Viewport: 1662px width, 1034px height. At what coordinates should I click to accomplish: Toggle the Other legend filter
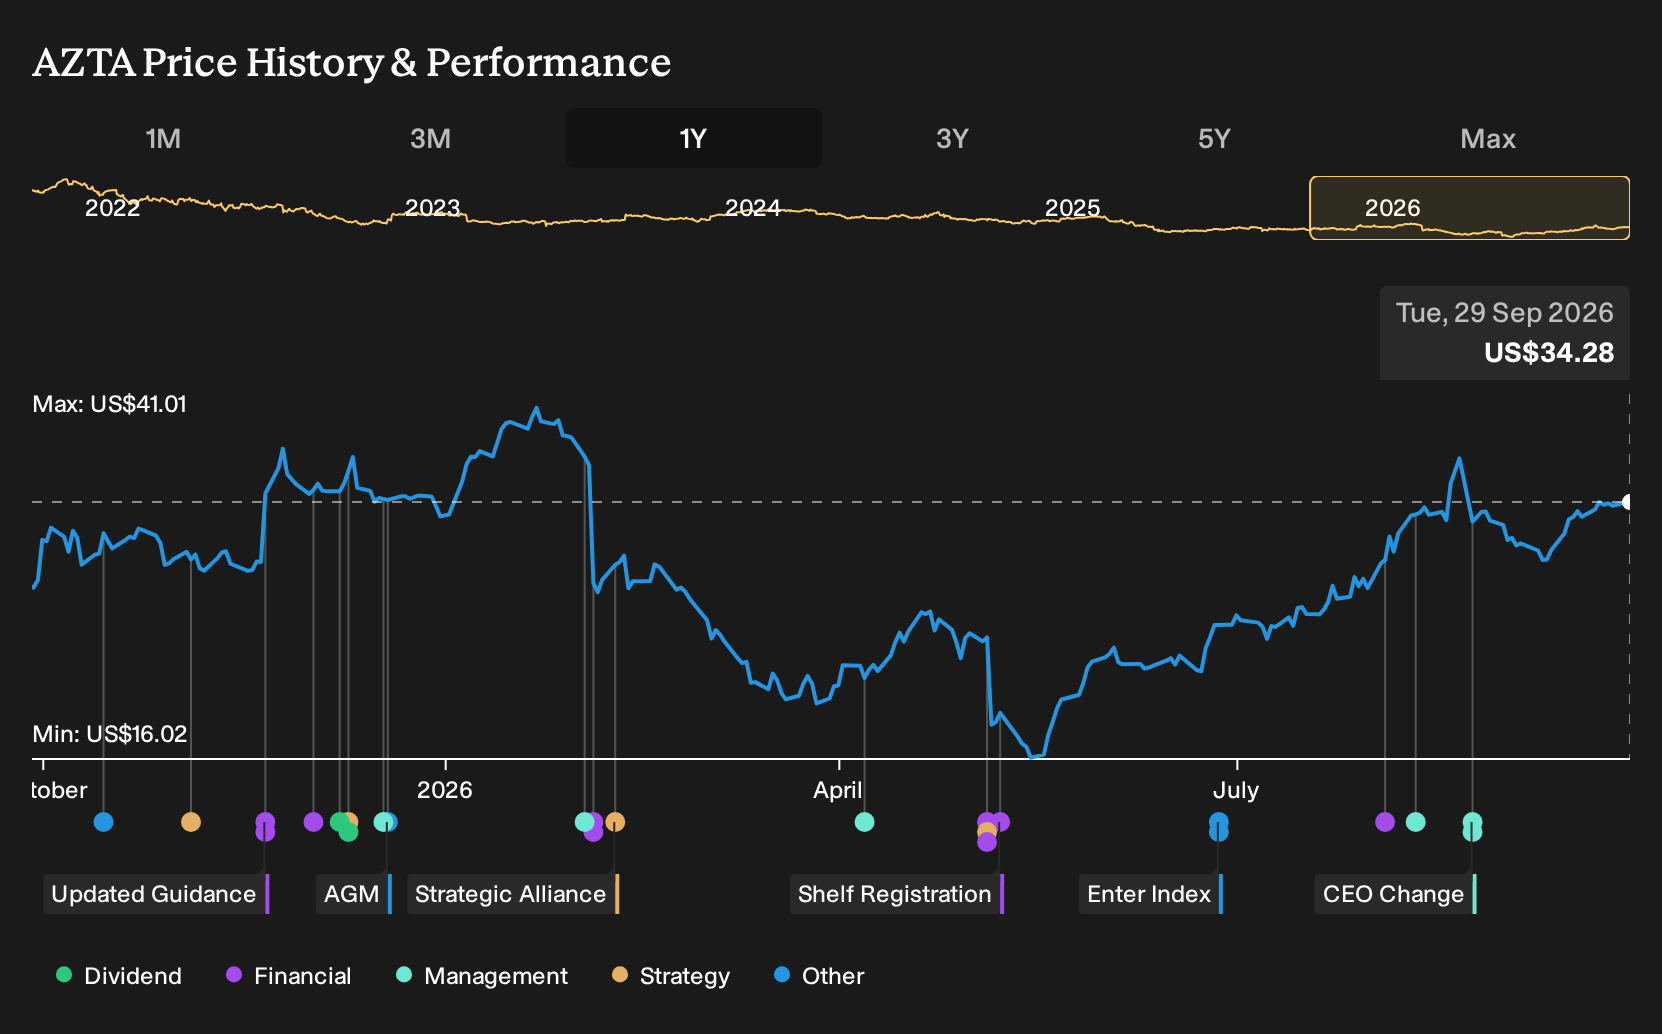coord(819,976)
